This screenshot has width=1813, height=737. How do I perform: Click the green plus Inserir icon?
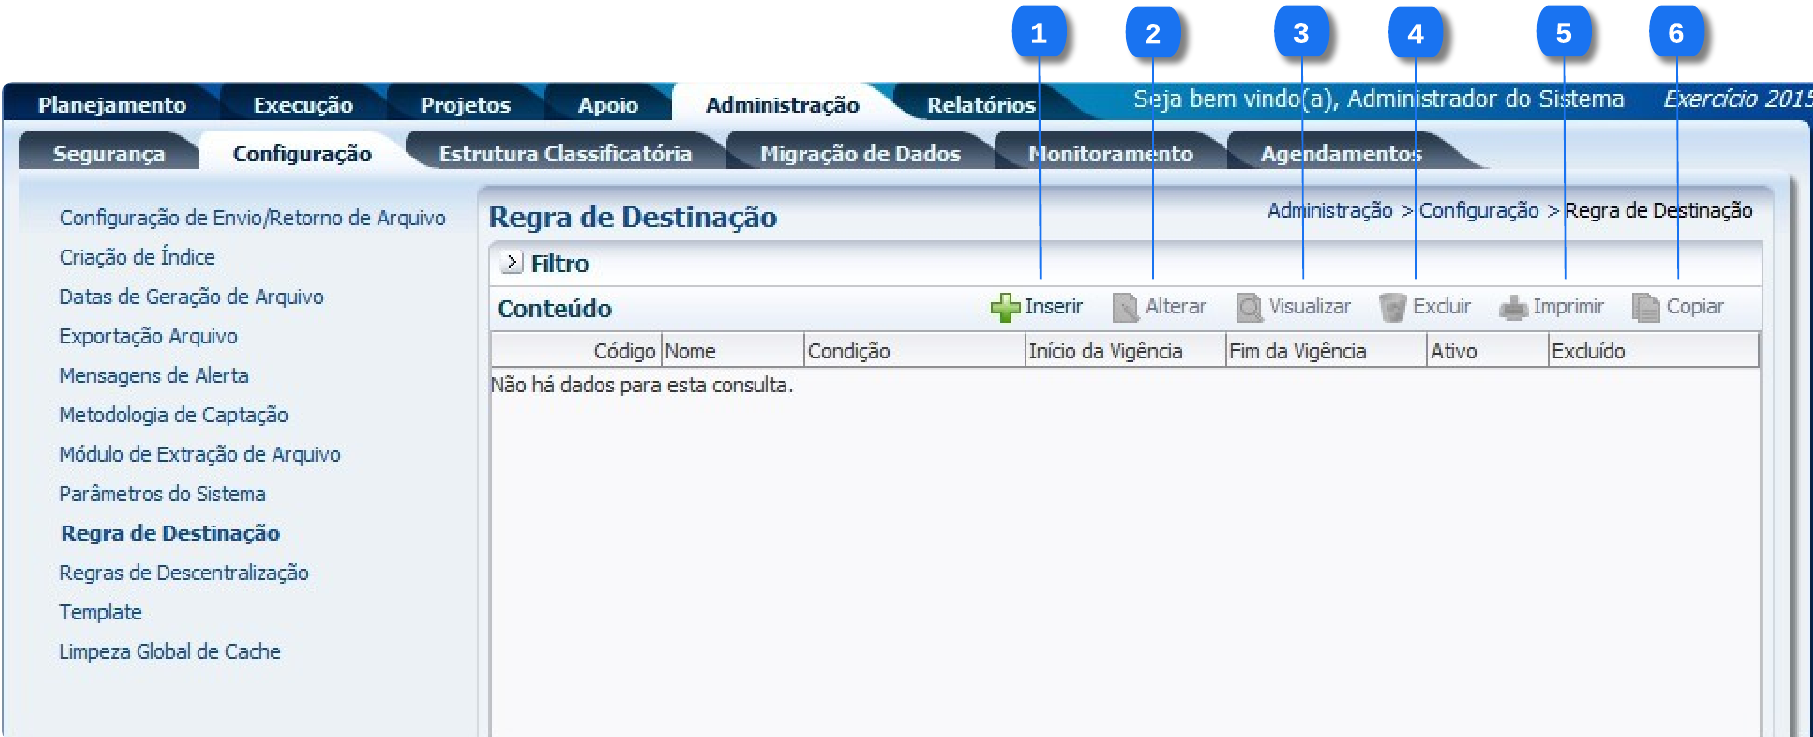pos(1004,308)
